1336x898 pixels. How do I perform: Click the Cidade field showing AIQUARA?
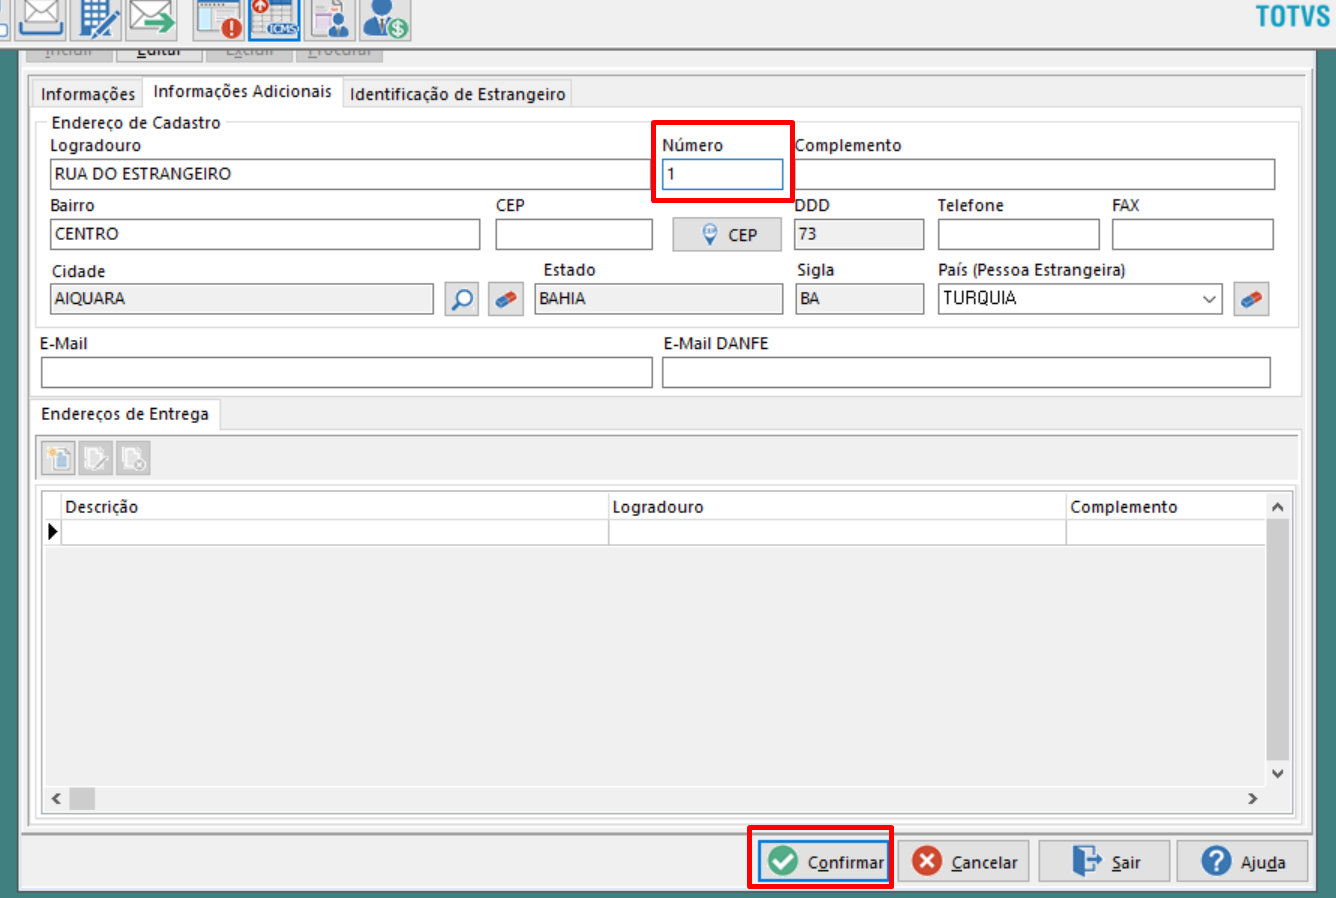242,299
